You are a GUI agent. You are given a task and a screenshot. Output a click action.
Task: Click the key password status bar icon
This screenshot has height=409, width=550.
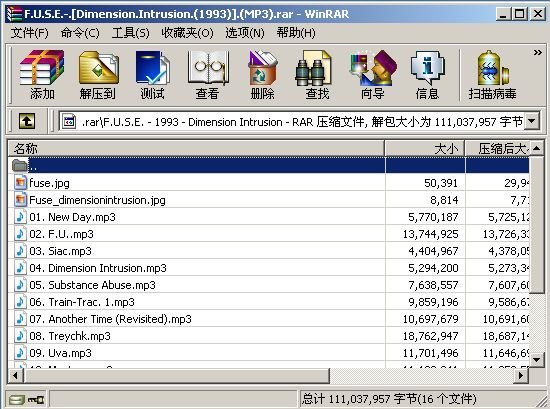[36, 400]
